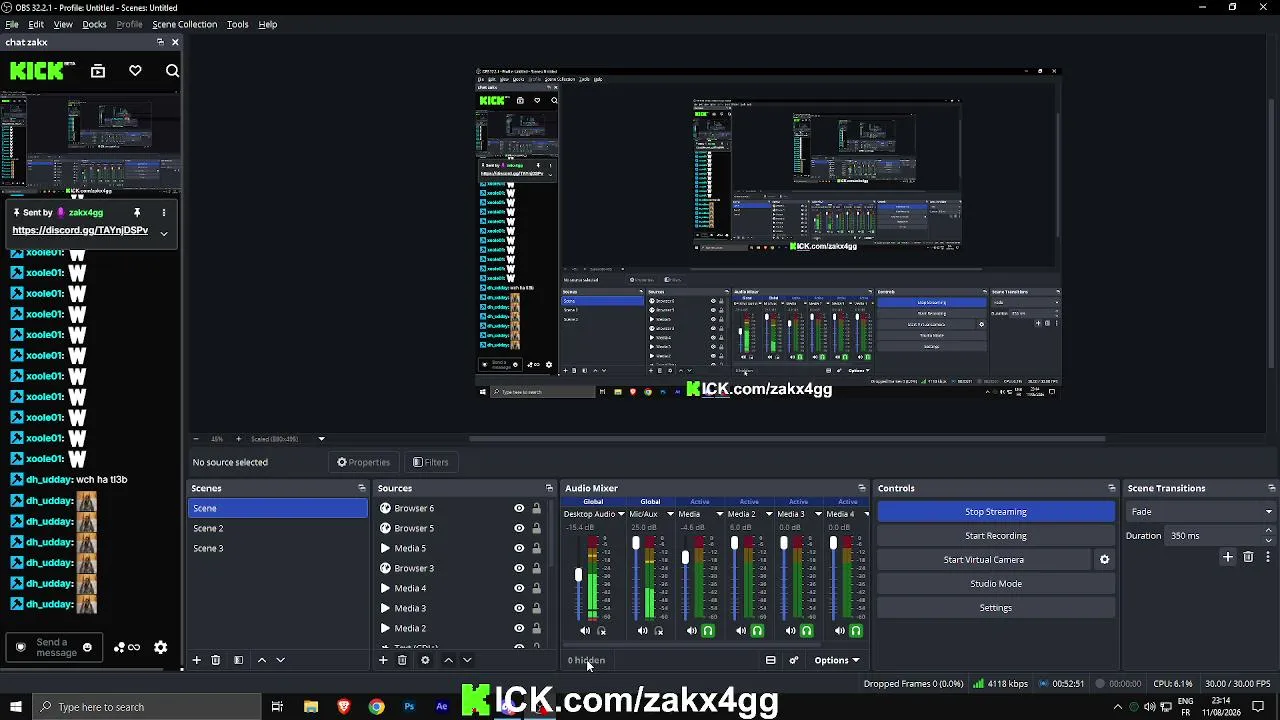The image size is (1280, 720).
Task: Open the pinned discord.gg link
Action: [x=80, y=231]
